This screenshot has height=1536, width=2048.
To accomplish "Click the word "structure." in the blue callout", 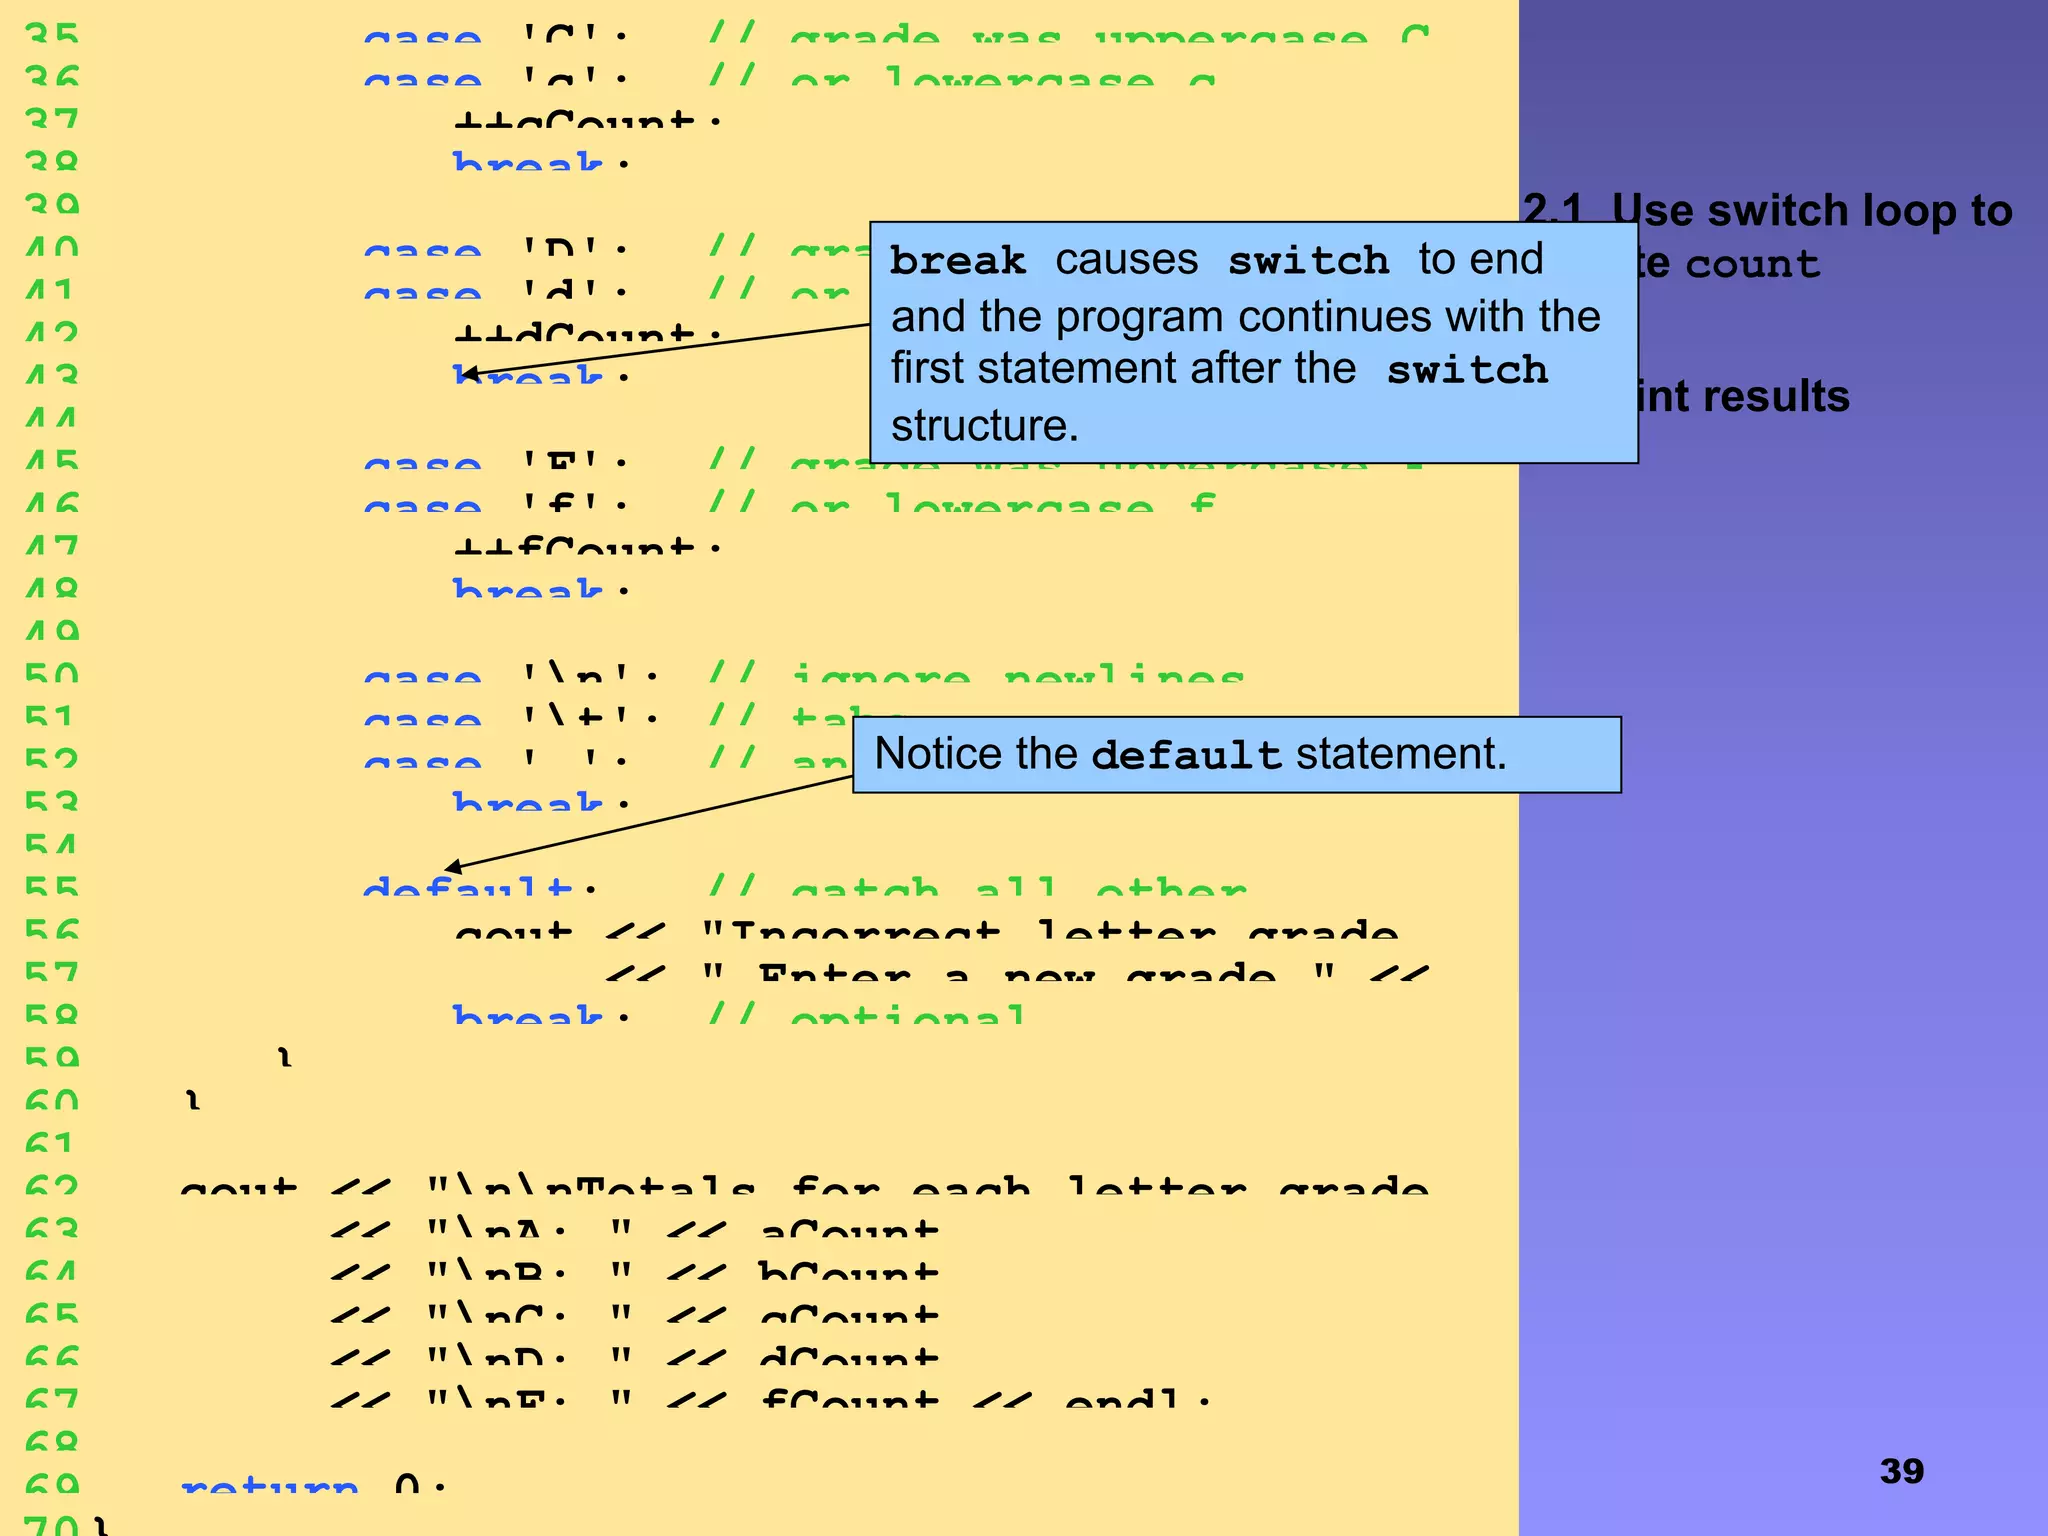I will click(985, 425).
